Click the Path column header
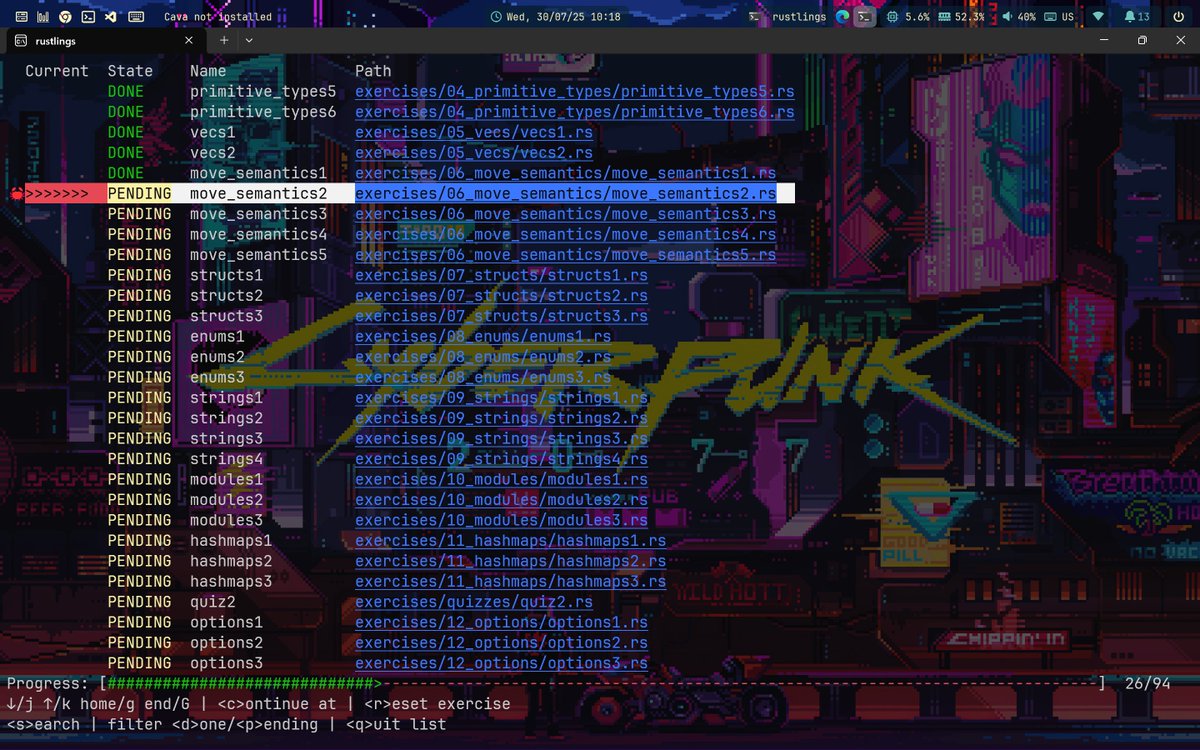The width and height of the screenshot is (1200, 750). point(373,71)
